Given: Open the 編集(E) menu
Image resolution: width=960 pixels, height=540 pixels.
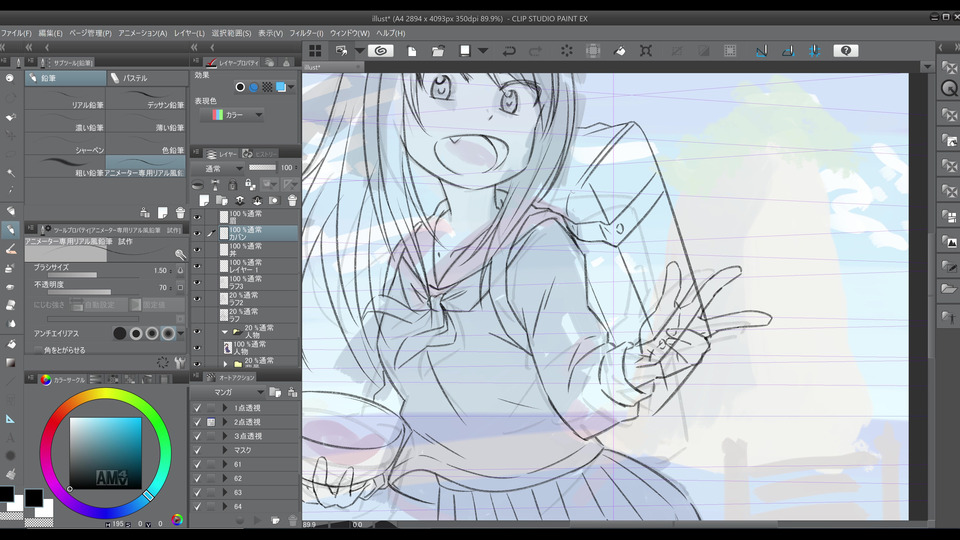Looking at the screenshot, I should point(50,33).
